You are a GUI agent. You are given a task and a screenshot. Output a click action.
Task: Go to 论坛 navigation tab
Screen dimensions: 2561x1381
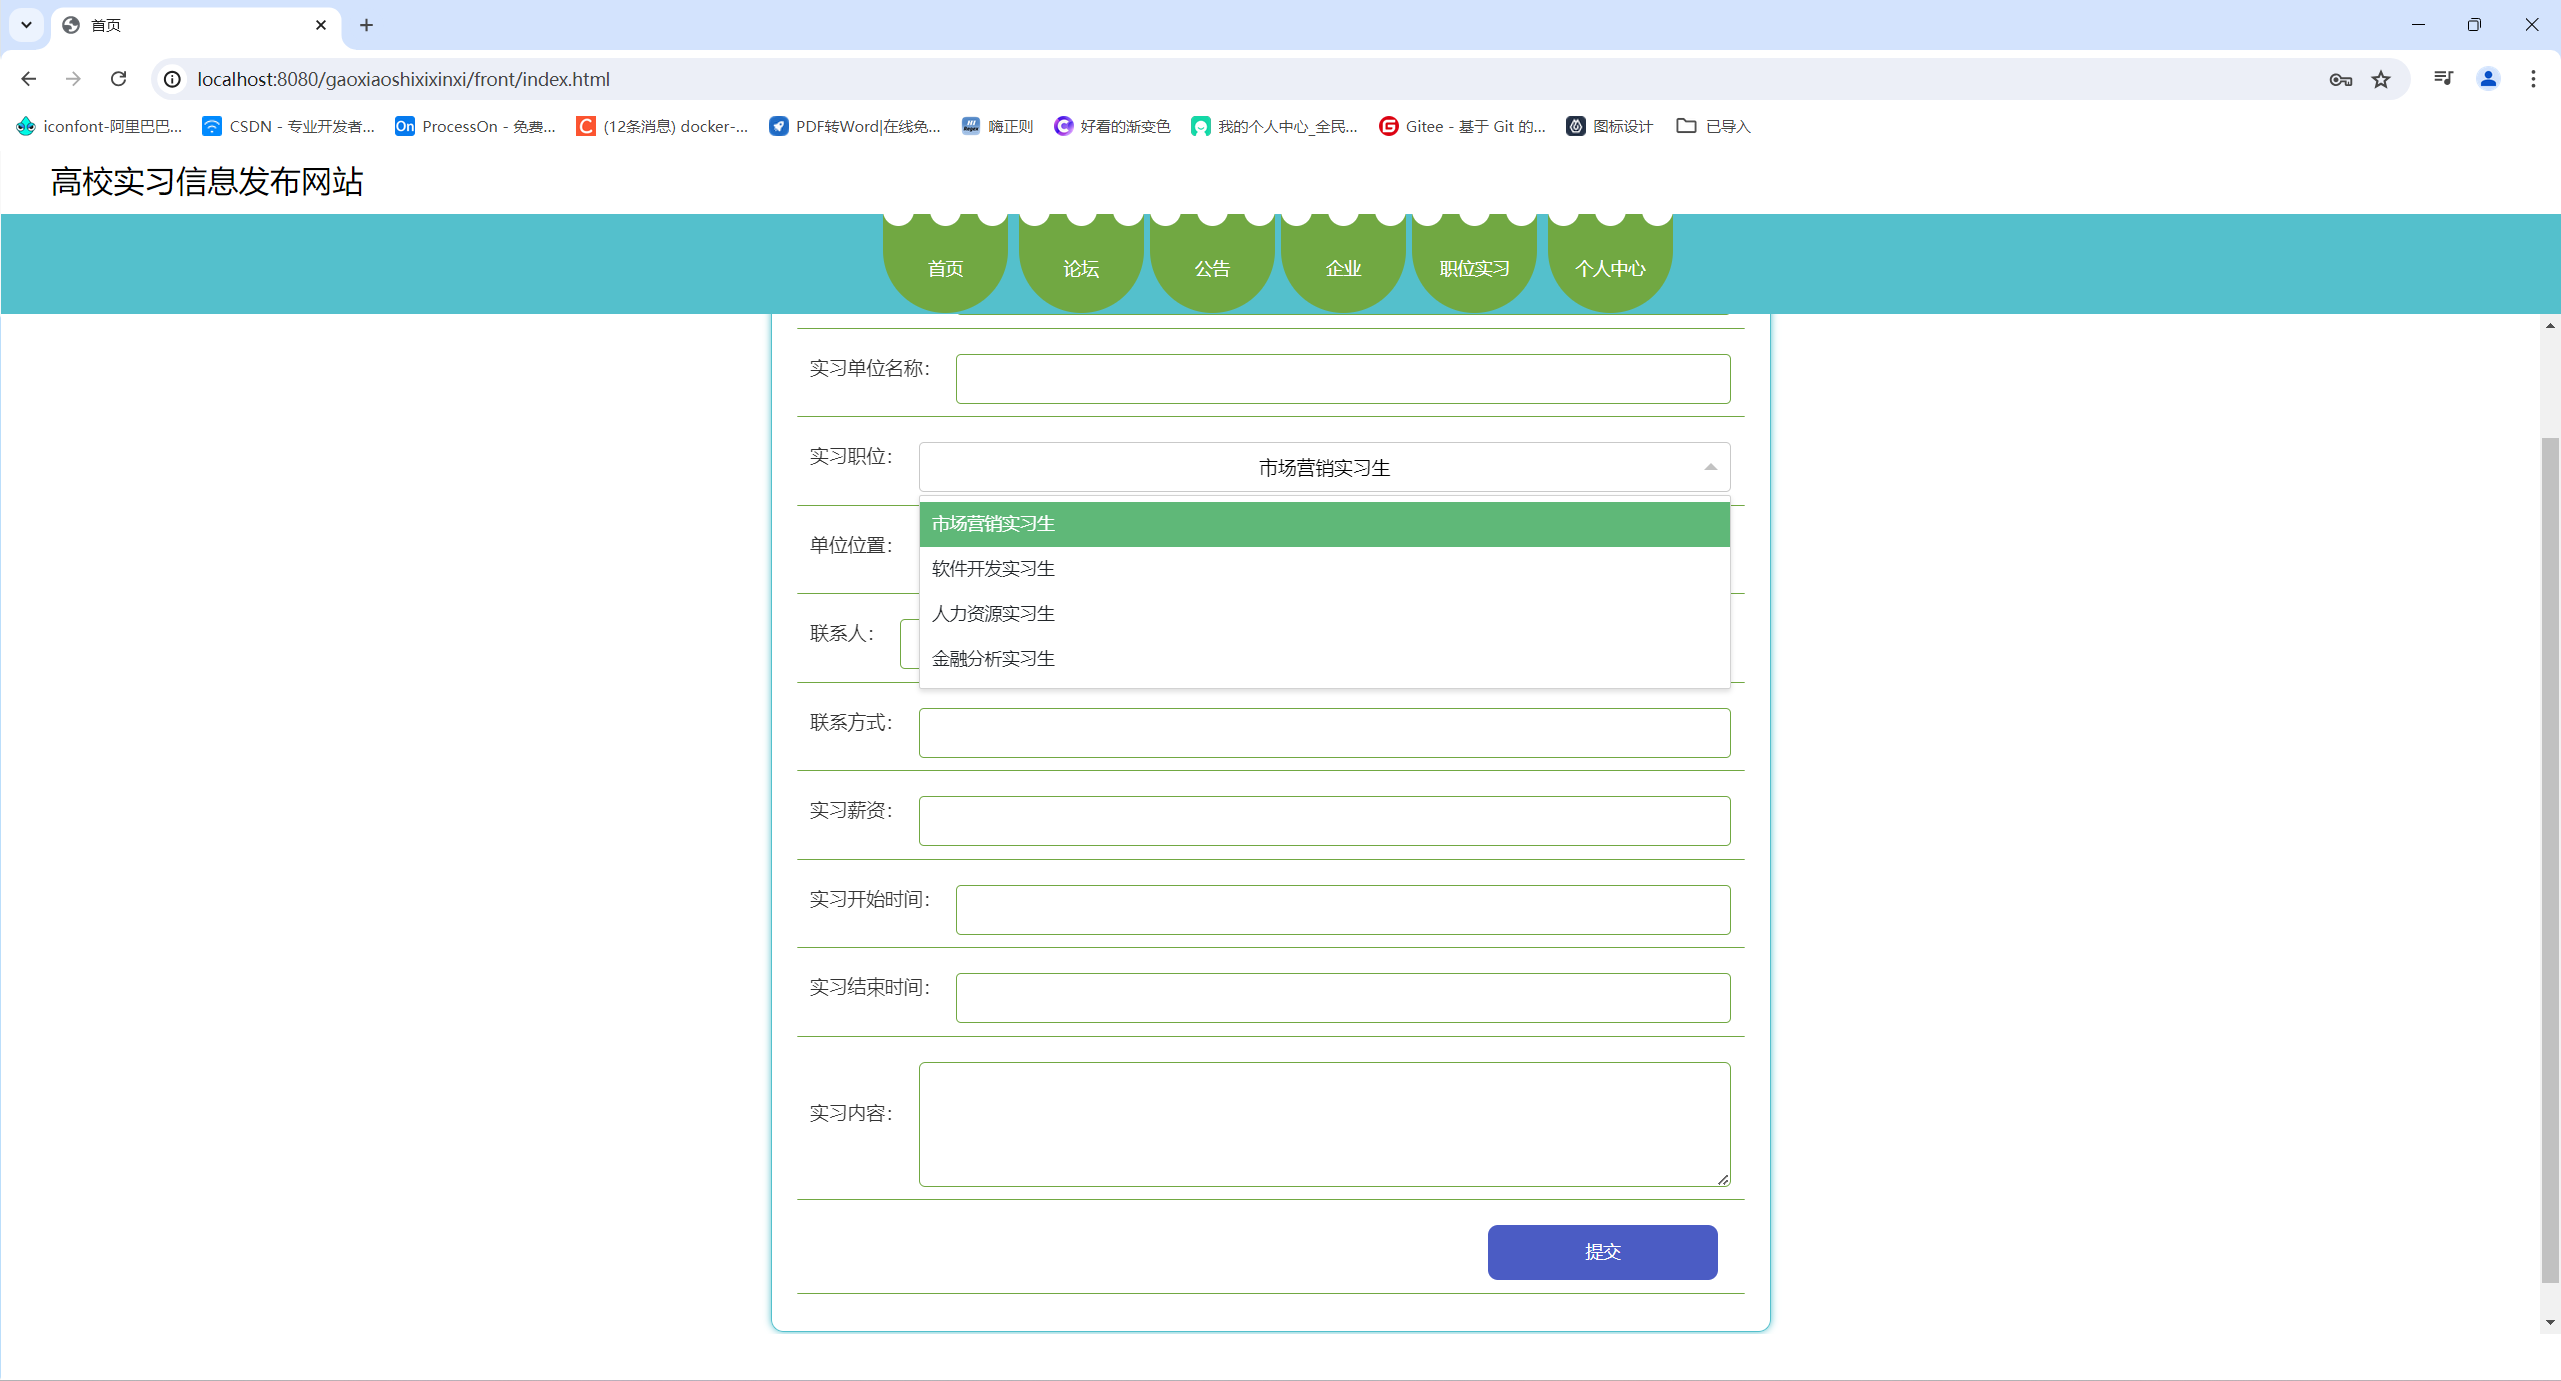coord(1080,268)
